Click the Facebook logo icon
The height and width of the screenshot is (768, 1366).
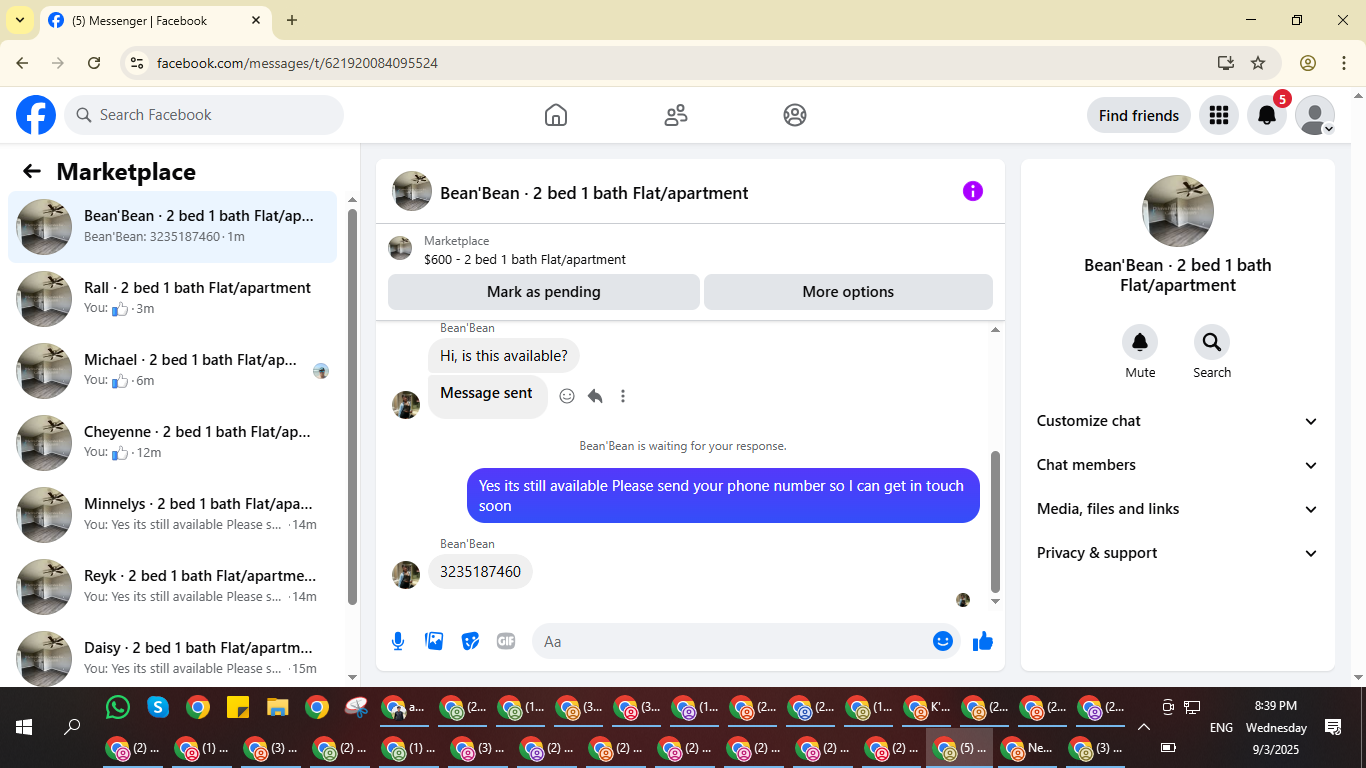(x=36, y=115)
